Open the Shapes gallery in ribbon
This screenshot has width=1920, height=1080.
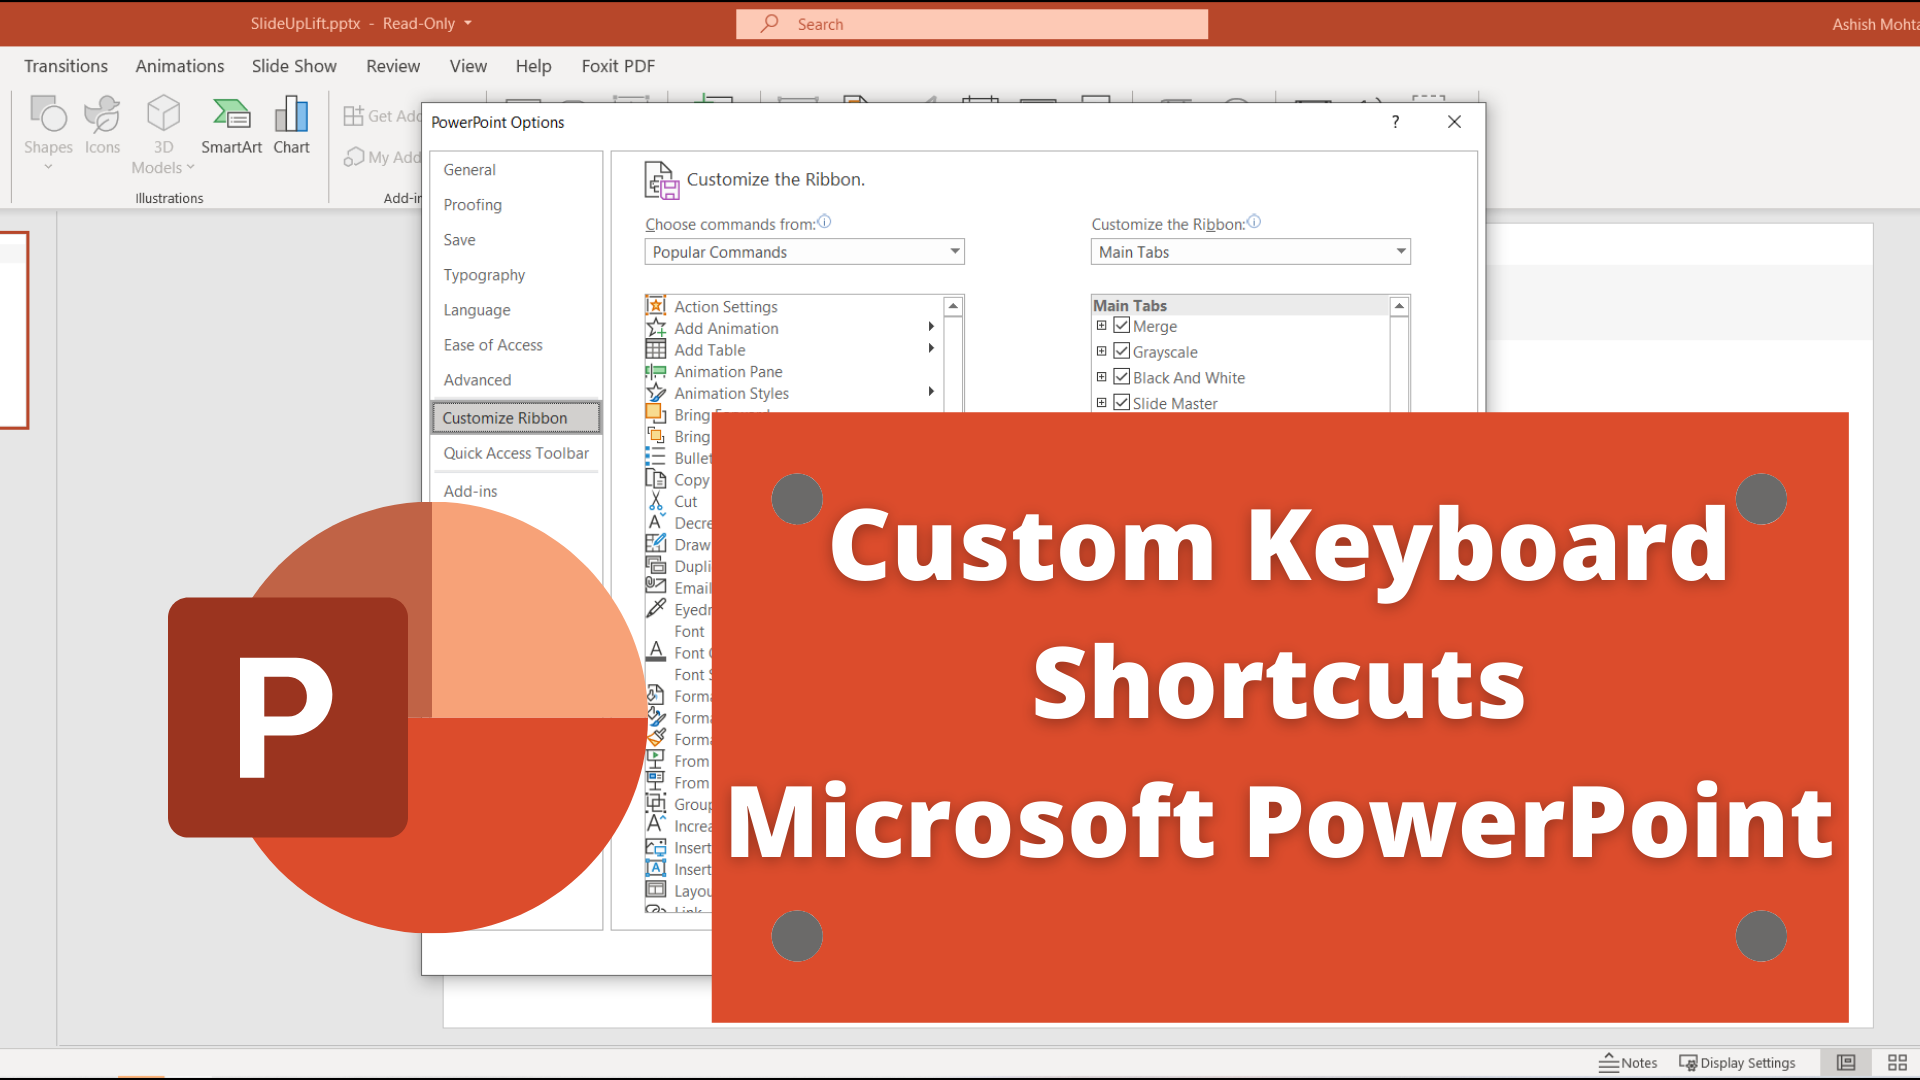[48, 130]
